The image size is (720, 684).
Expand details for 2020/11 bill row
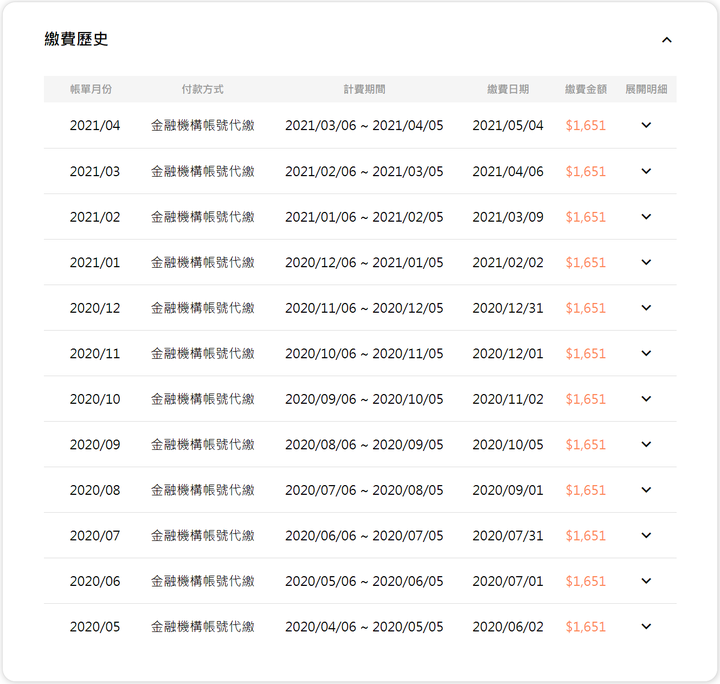646,353
